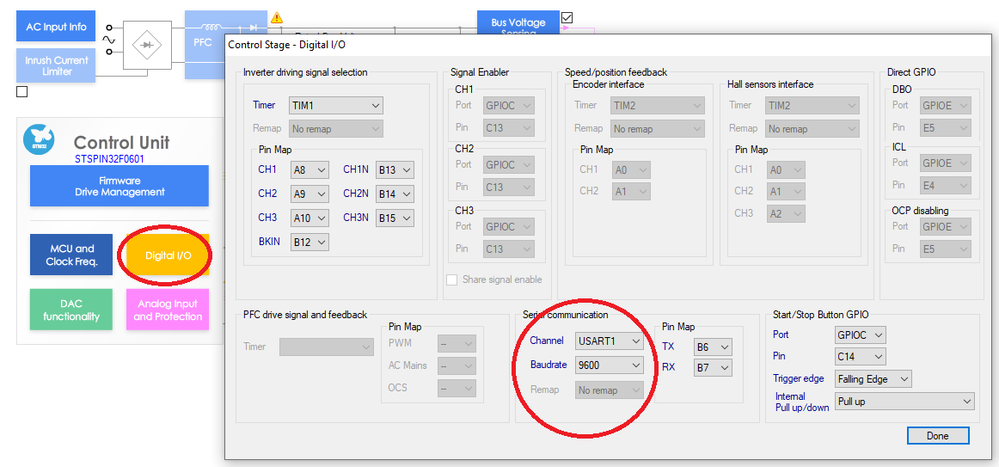Enable the Share signal enable checkbox
Viewport: 999px width, 467px height.
pyautogui.click(x=452, y=280)
